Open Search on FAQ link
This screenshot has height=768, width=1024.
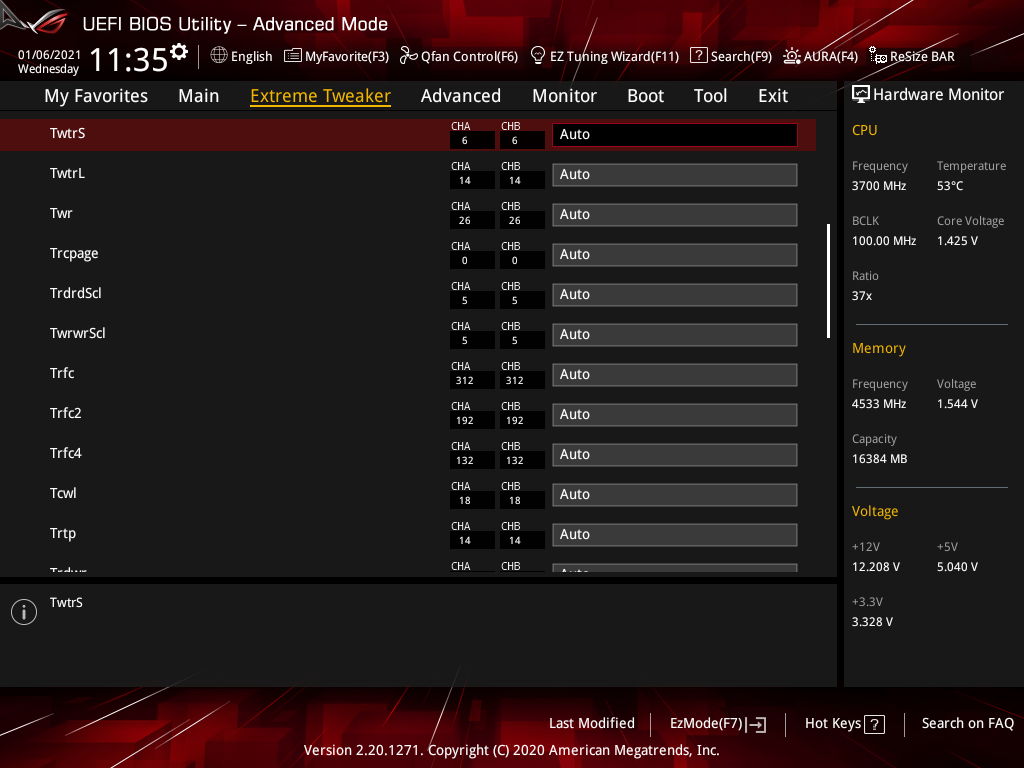[x=967, y=724]
